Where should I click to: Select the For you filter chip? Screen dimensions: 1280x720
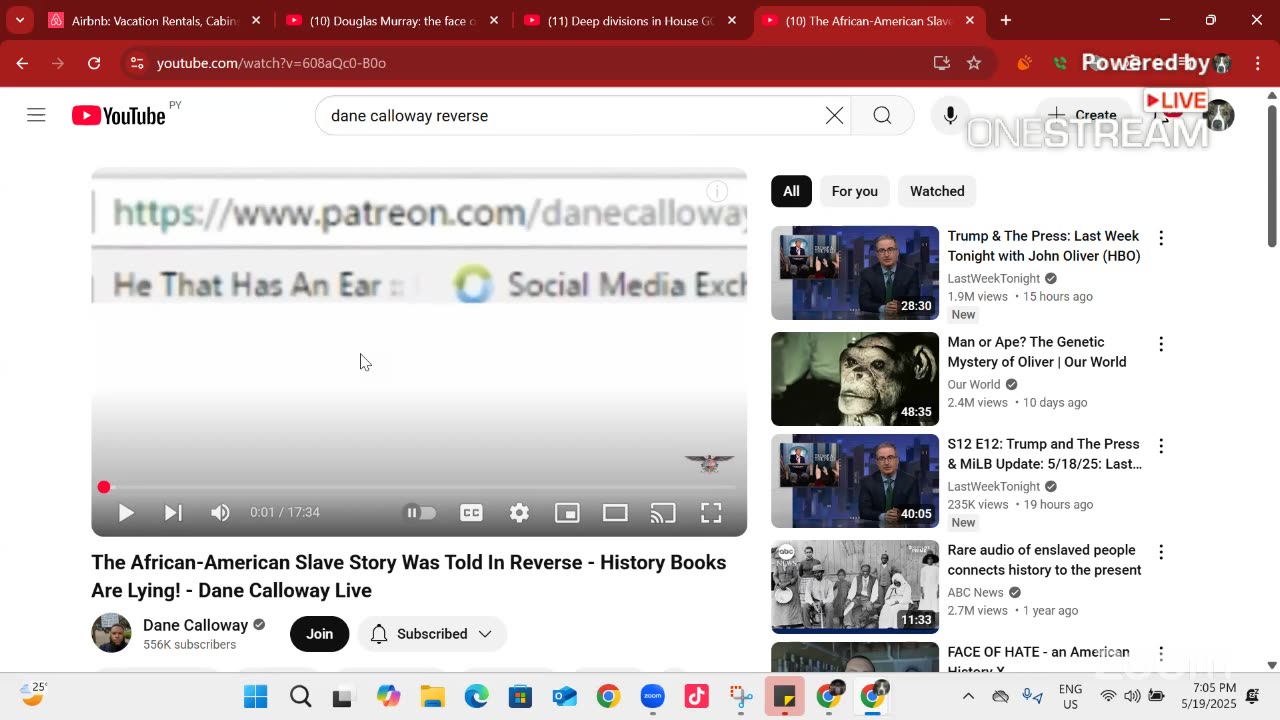(x=854, y=191)
